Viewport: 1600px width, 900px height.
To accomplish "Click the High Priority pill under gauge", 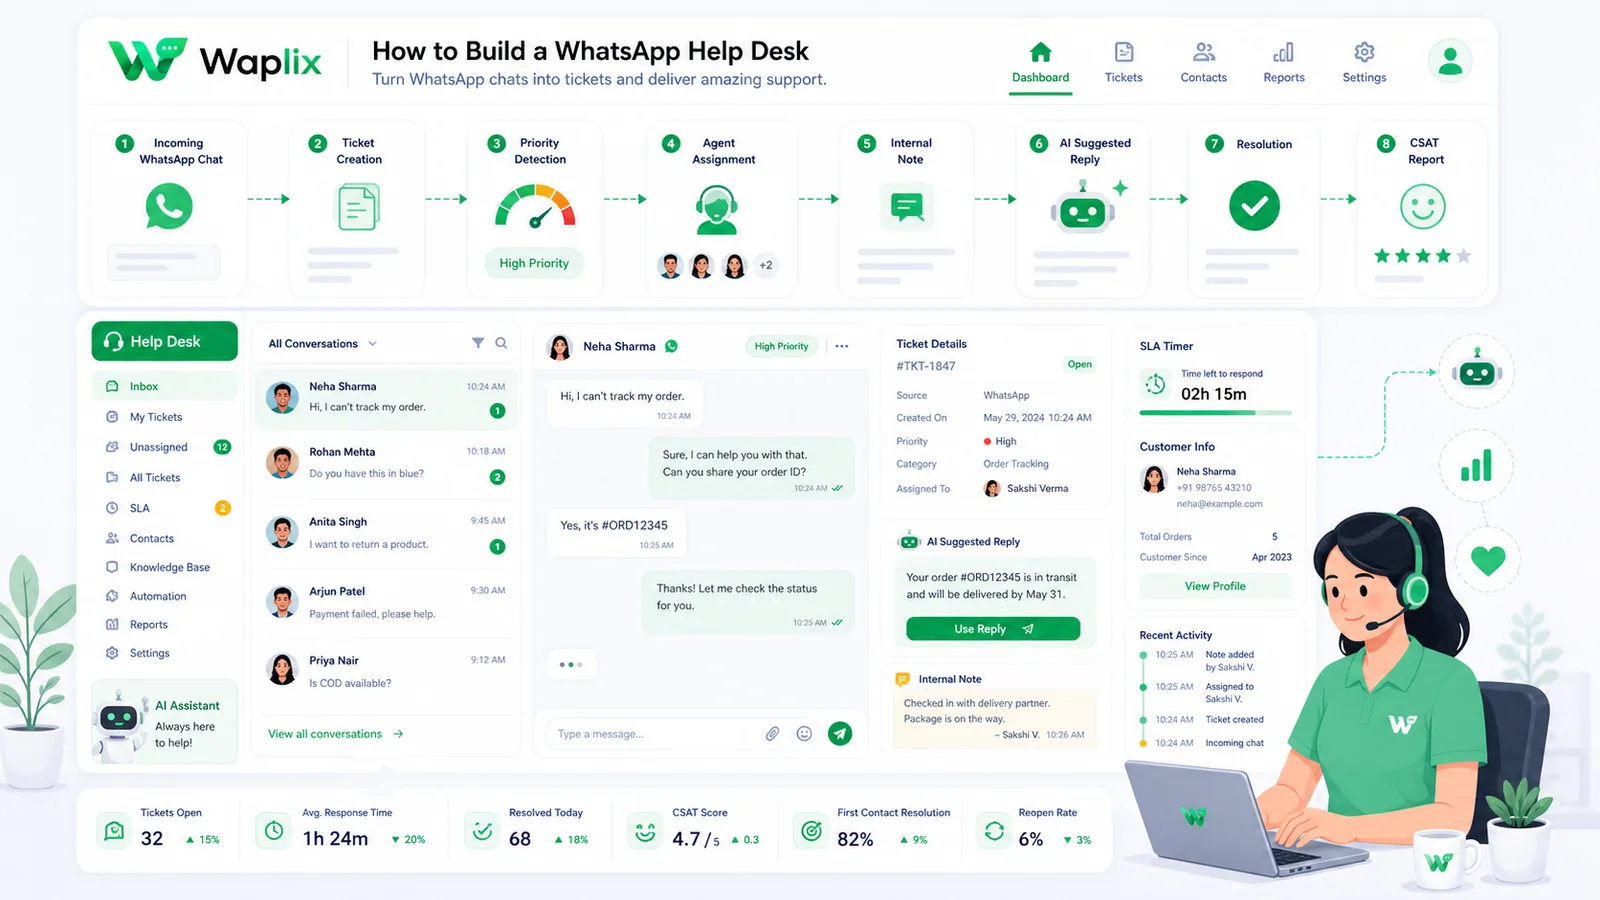I will point(534,263).
